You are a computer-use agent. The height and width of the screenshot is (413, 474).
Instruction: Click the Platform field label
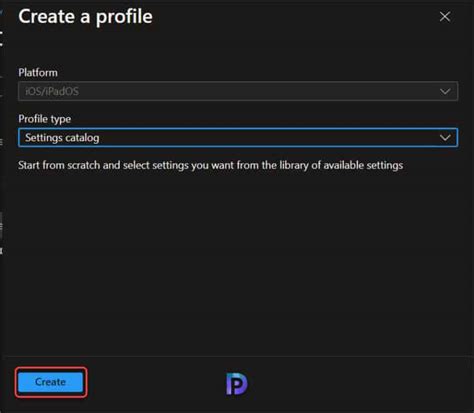(38, 73)
